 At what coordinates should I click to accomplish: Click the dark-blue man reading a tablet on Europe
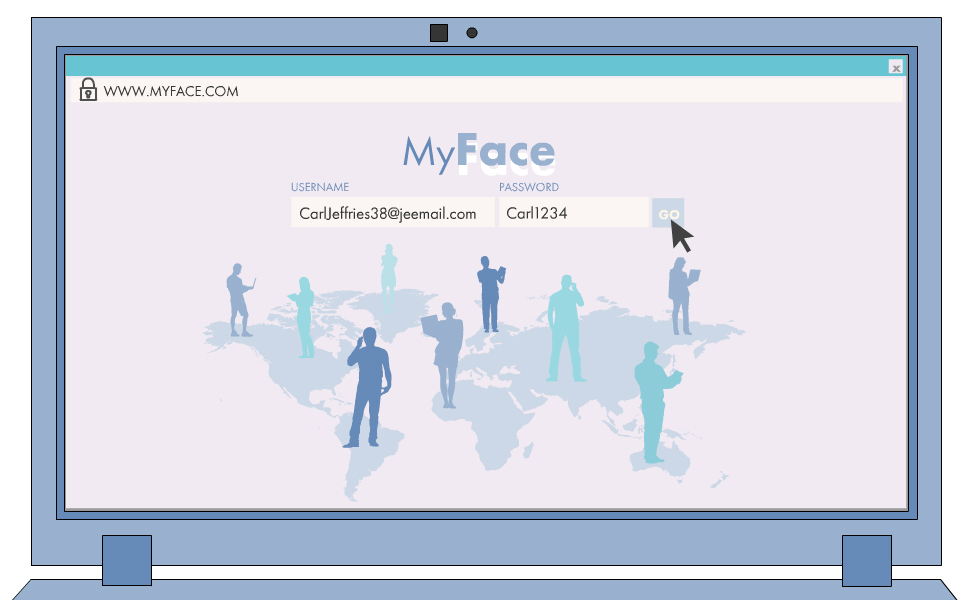point(490,294)
